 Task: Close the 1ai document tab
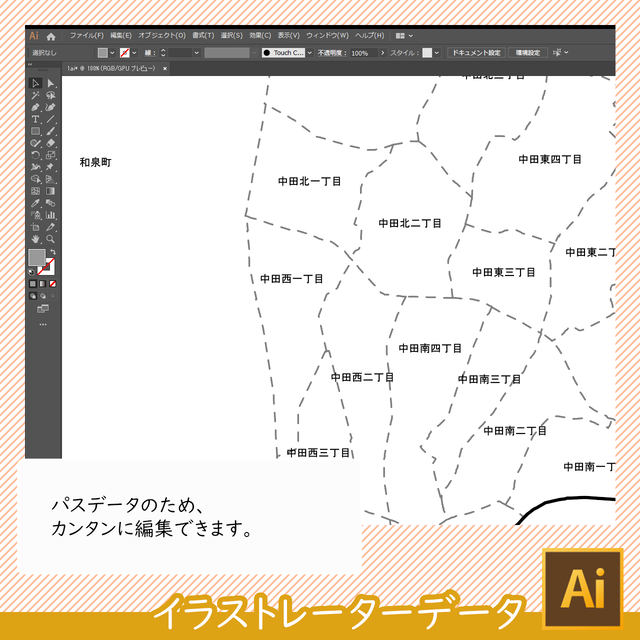165,69
